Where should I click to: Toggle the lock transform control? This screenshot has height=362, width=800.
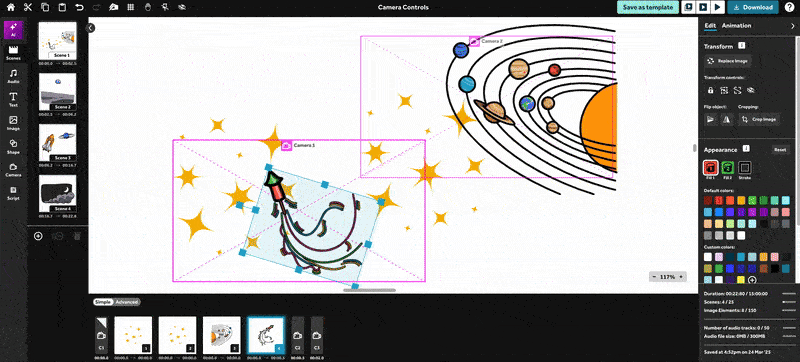710,90
